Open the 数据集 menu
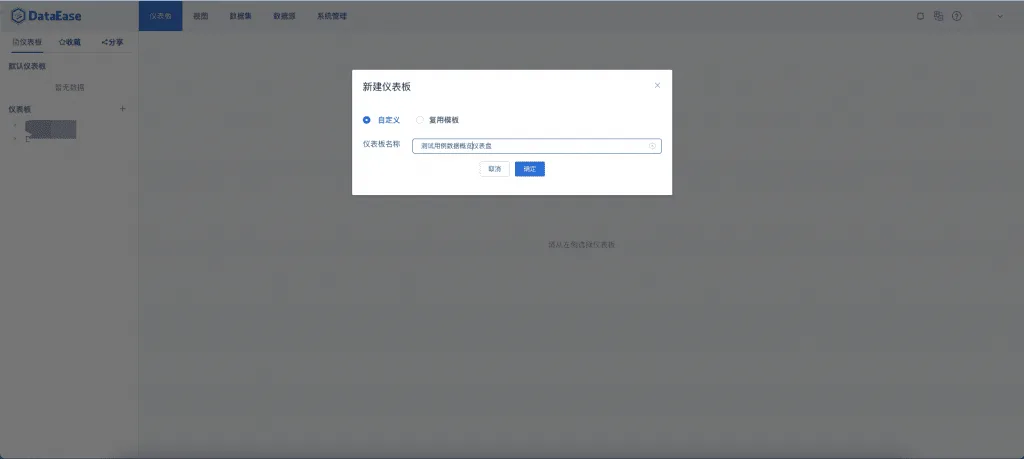1024x459 pixels. [x=240, y=16]
